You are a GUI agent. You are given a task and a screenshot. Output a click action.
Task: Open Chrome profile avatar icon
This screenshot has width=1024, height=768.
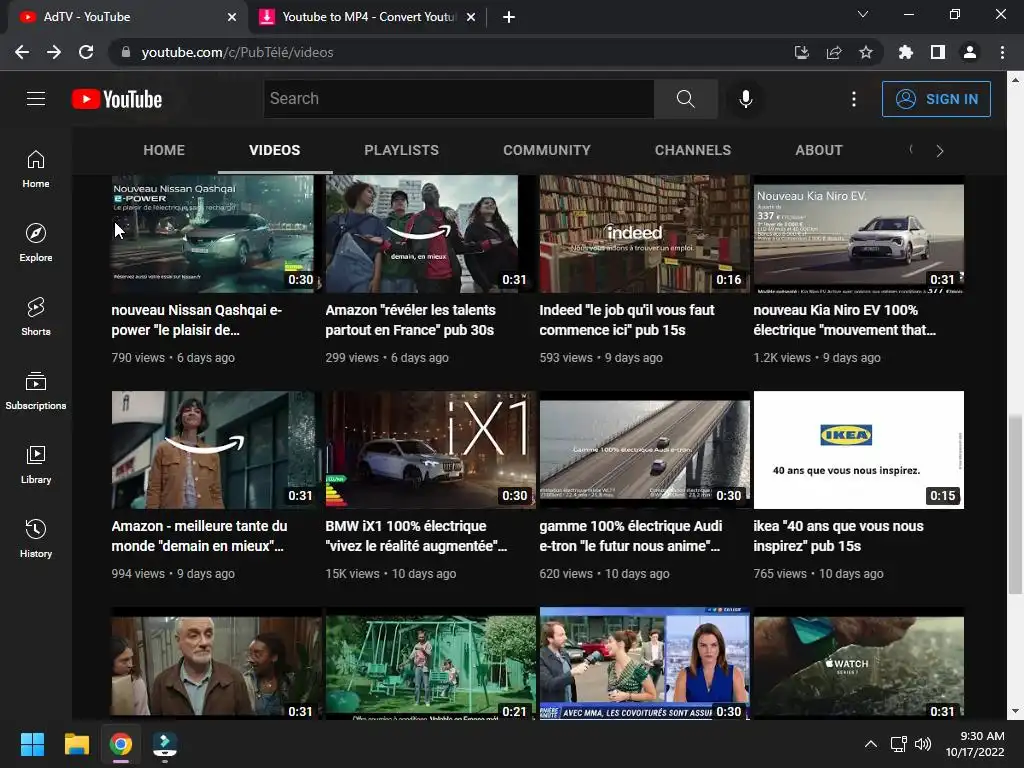[970, 52]
